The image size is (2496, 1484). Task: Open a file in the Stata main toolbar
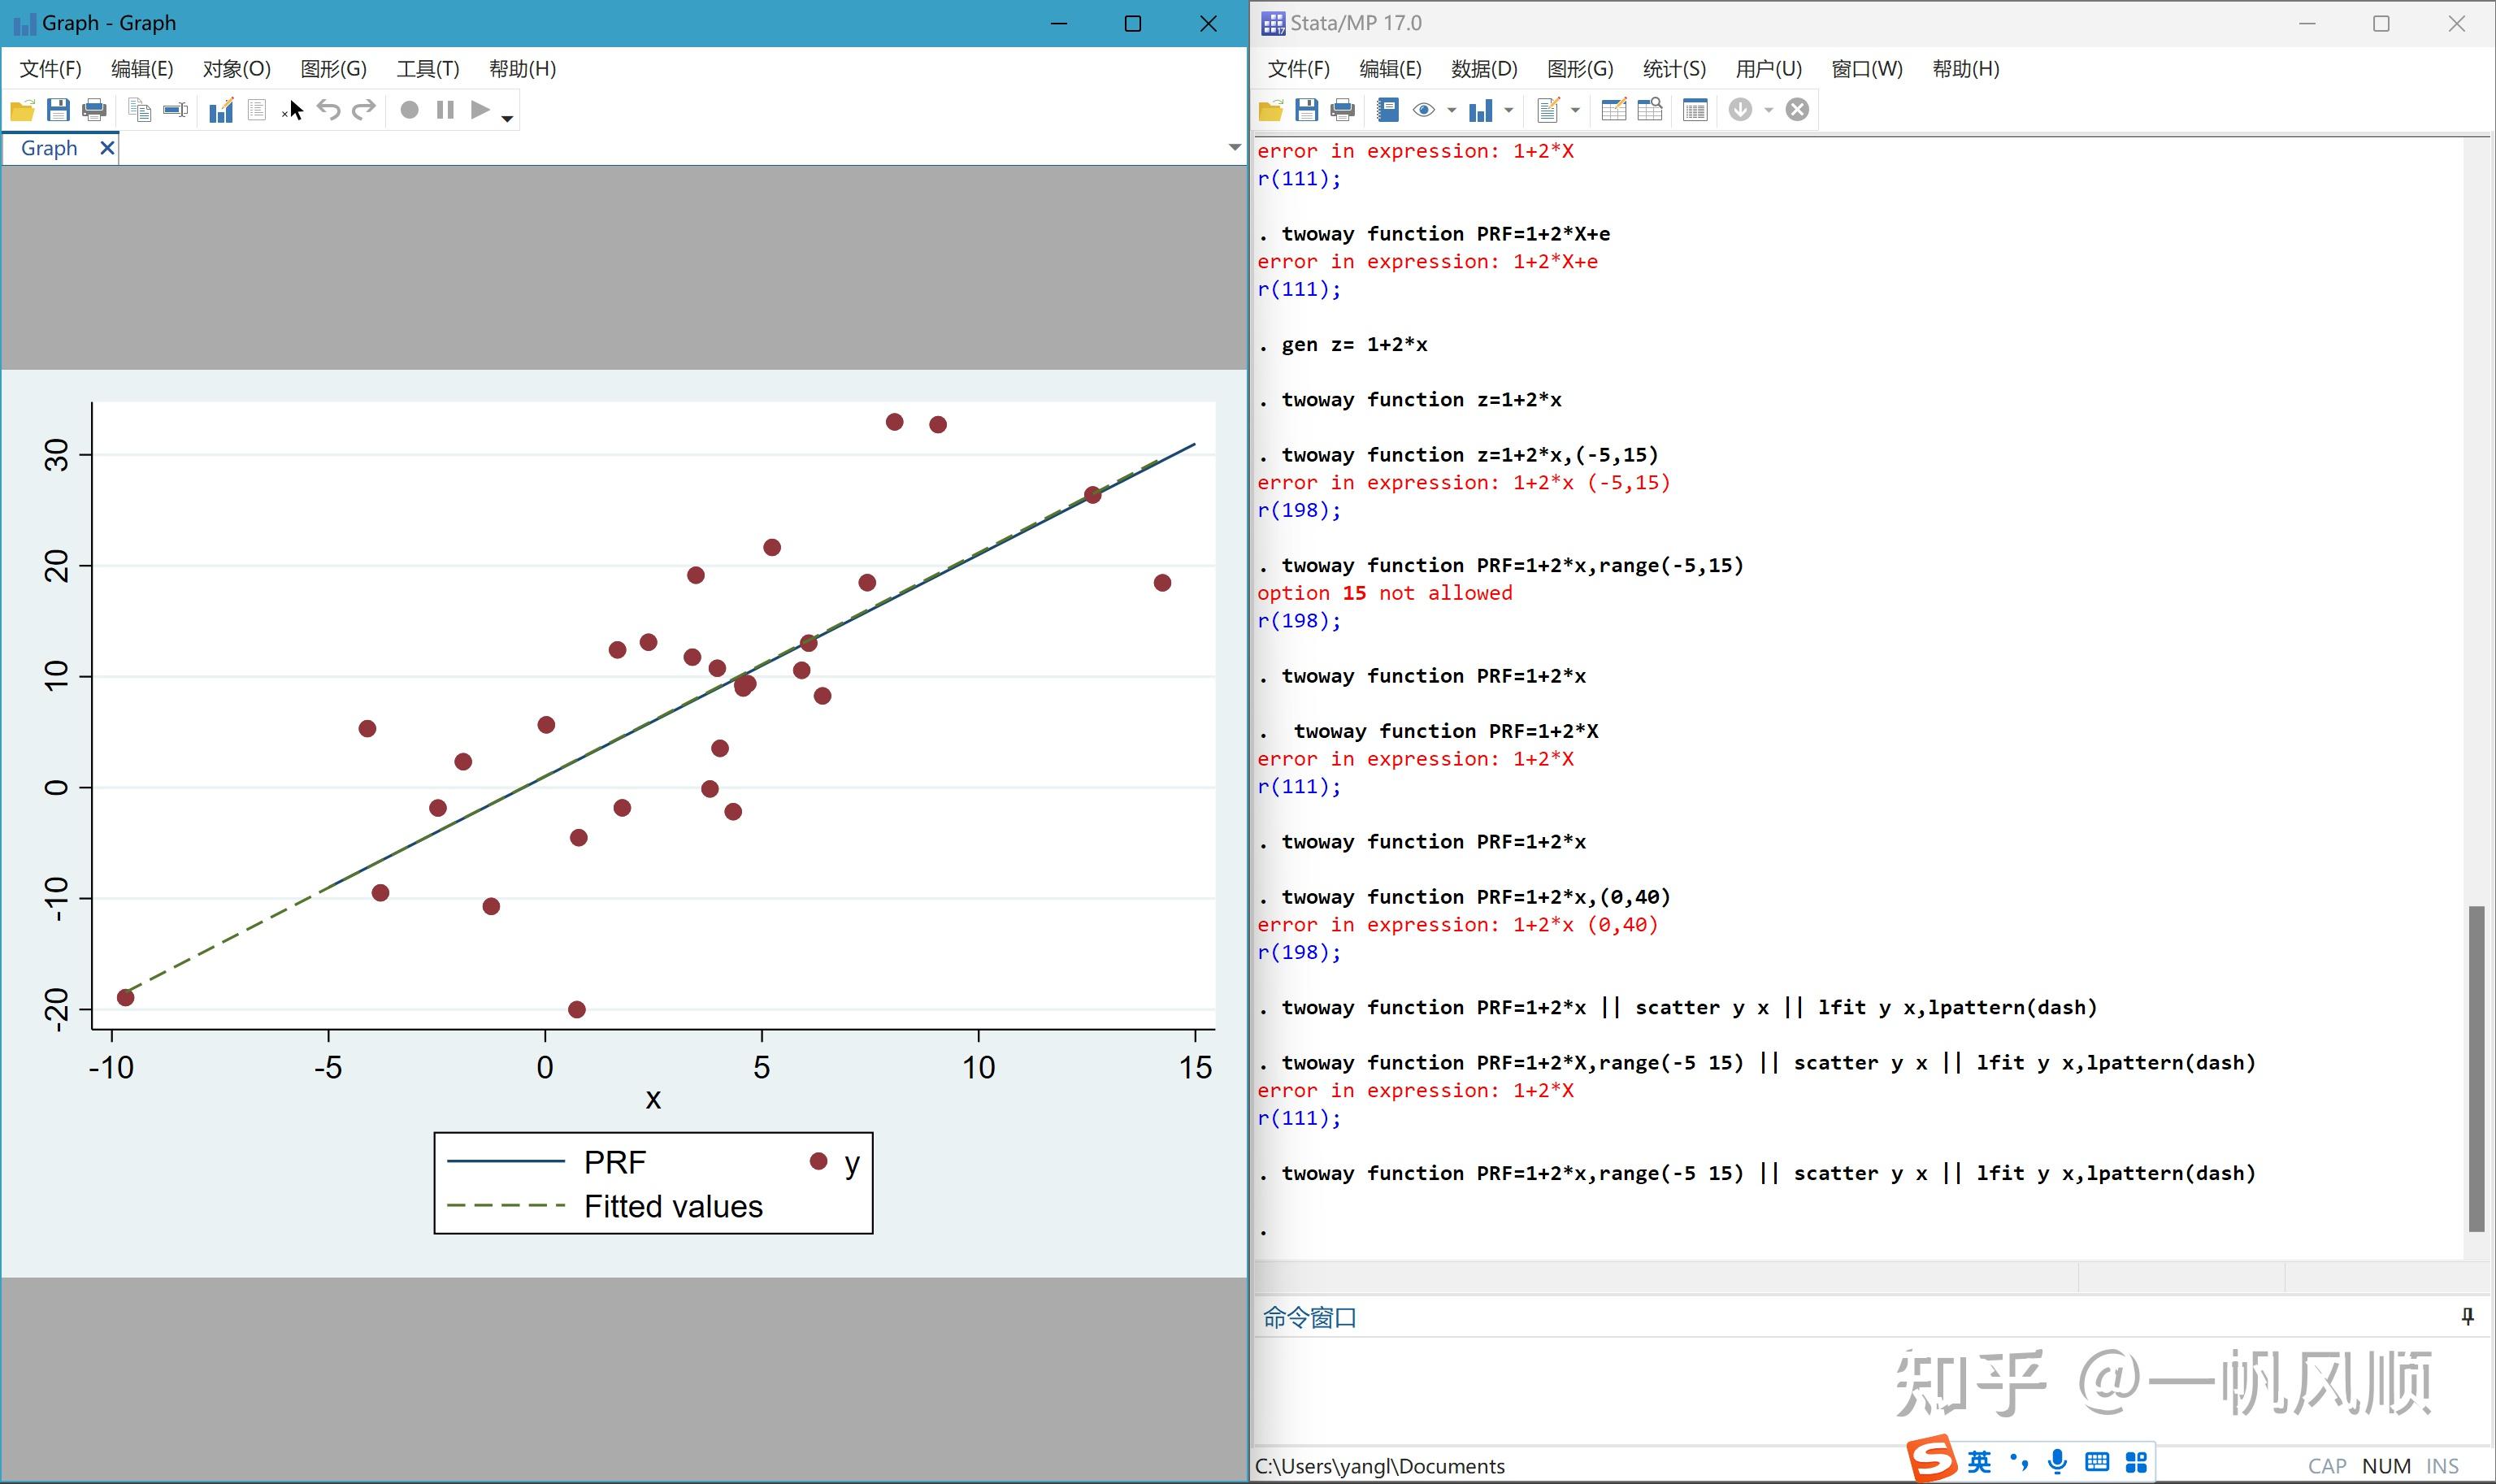1271,110
